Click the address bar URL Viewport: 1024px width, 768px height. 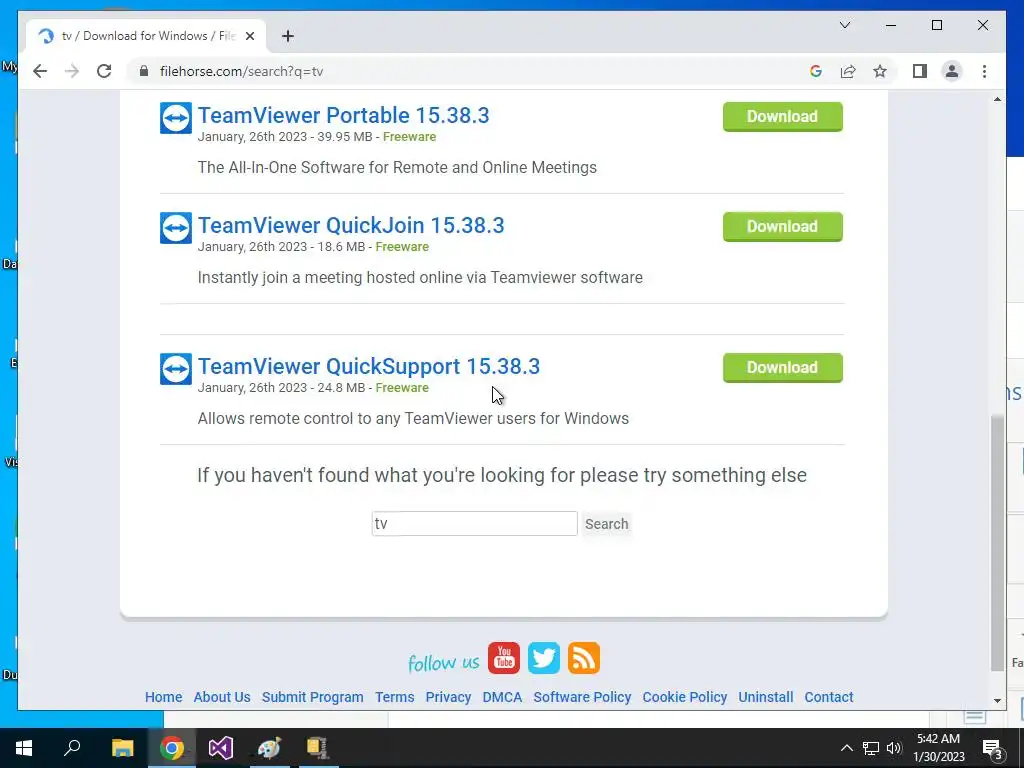[242, 71]
